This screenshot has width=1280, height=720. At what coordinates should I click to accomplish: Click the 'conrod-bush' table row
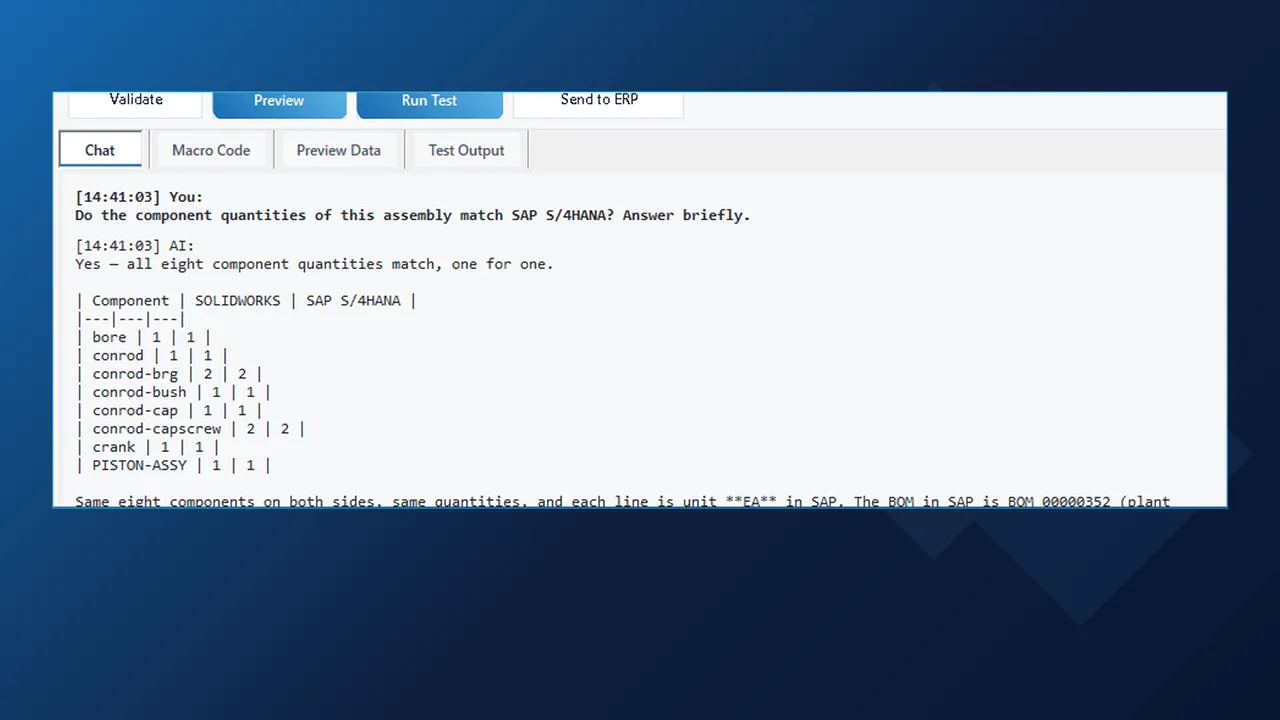click(173, 392)
